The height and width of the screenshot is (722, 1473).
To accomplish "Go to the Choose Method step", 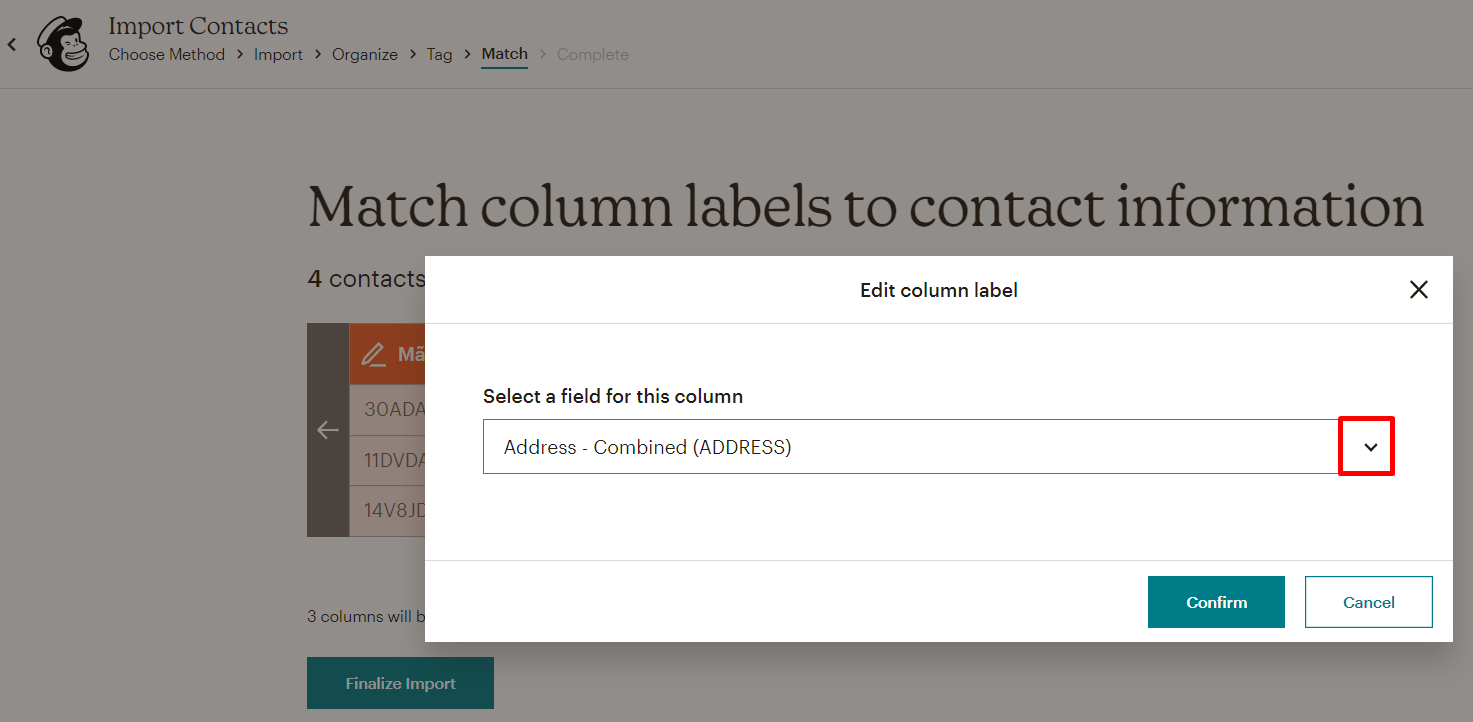I will (x=166, y=54).
